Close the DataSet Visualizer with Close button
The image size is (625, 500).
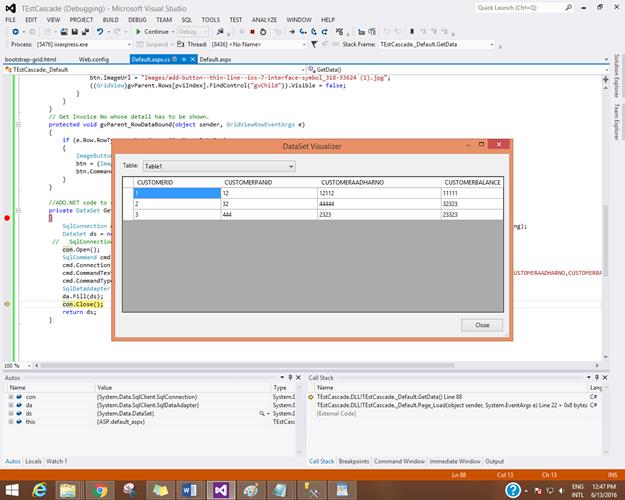pyautogui.click(x=482, y=325)
